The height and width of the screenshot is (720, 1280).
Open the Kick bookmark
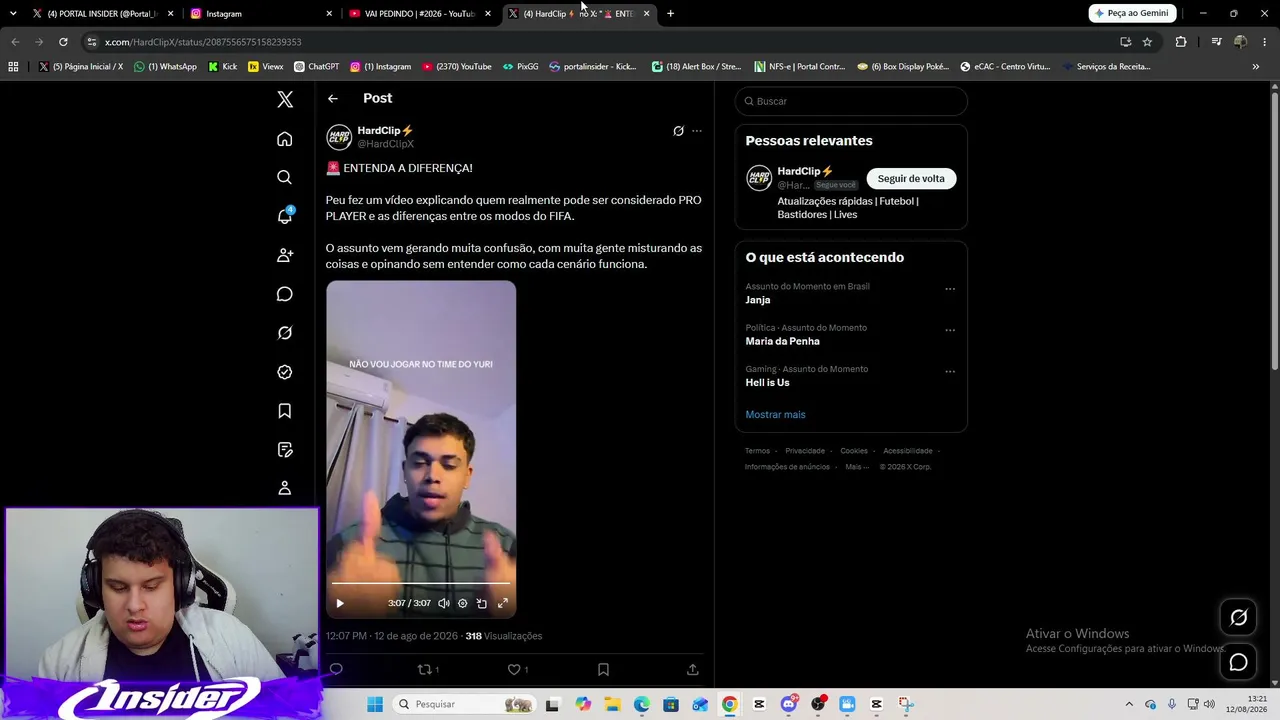click(x=222, y=67)
